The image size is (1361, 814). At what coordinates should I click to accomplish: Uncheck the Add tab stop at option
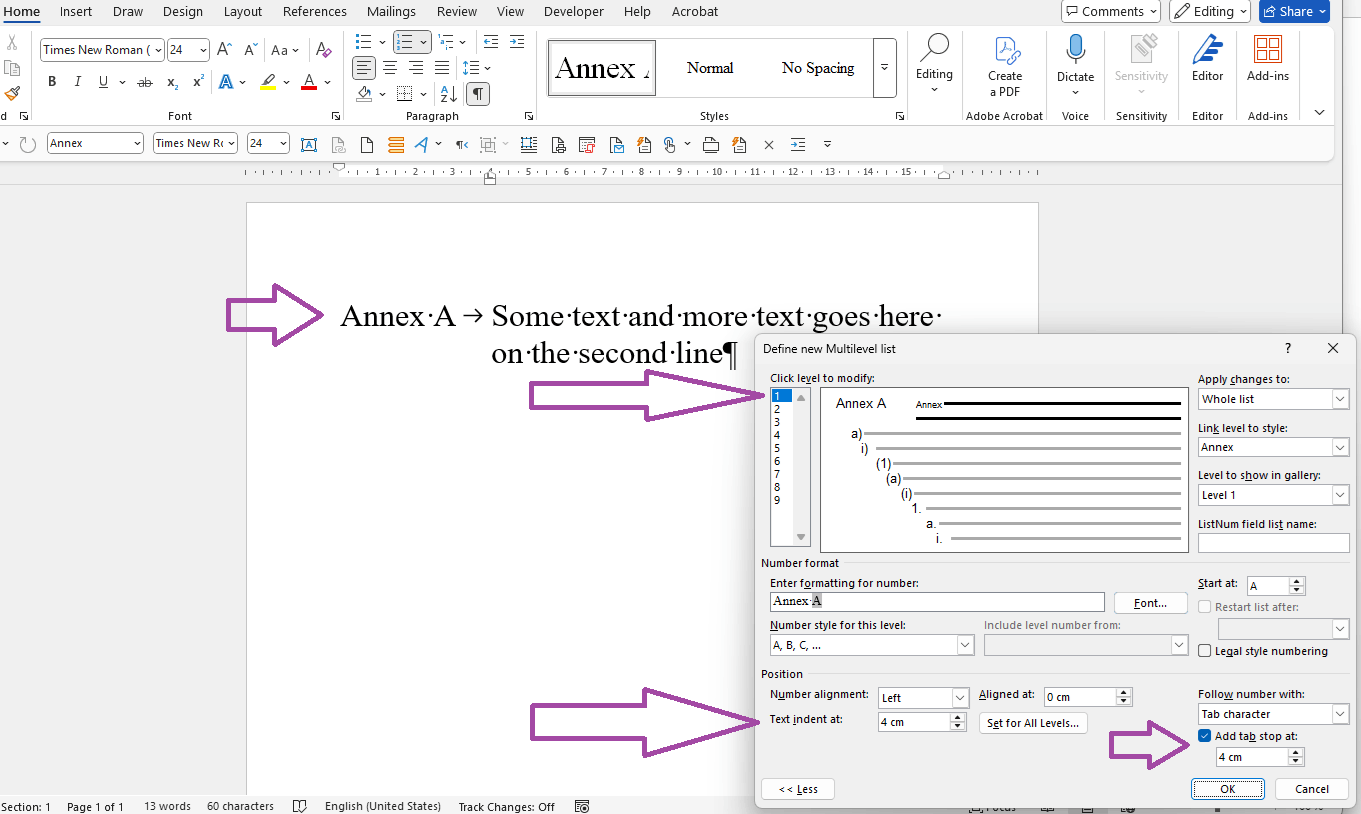[x=1204, y=735]
